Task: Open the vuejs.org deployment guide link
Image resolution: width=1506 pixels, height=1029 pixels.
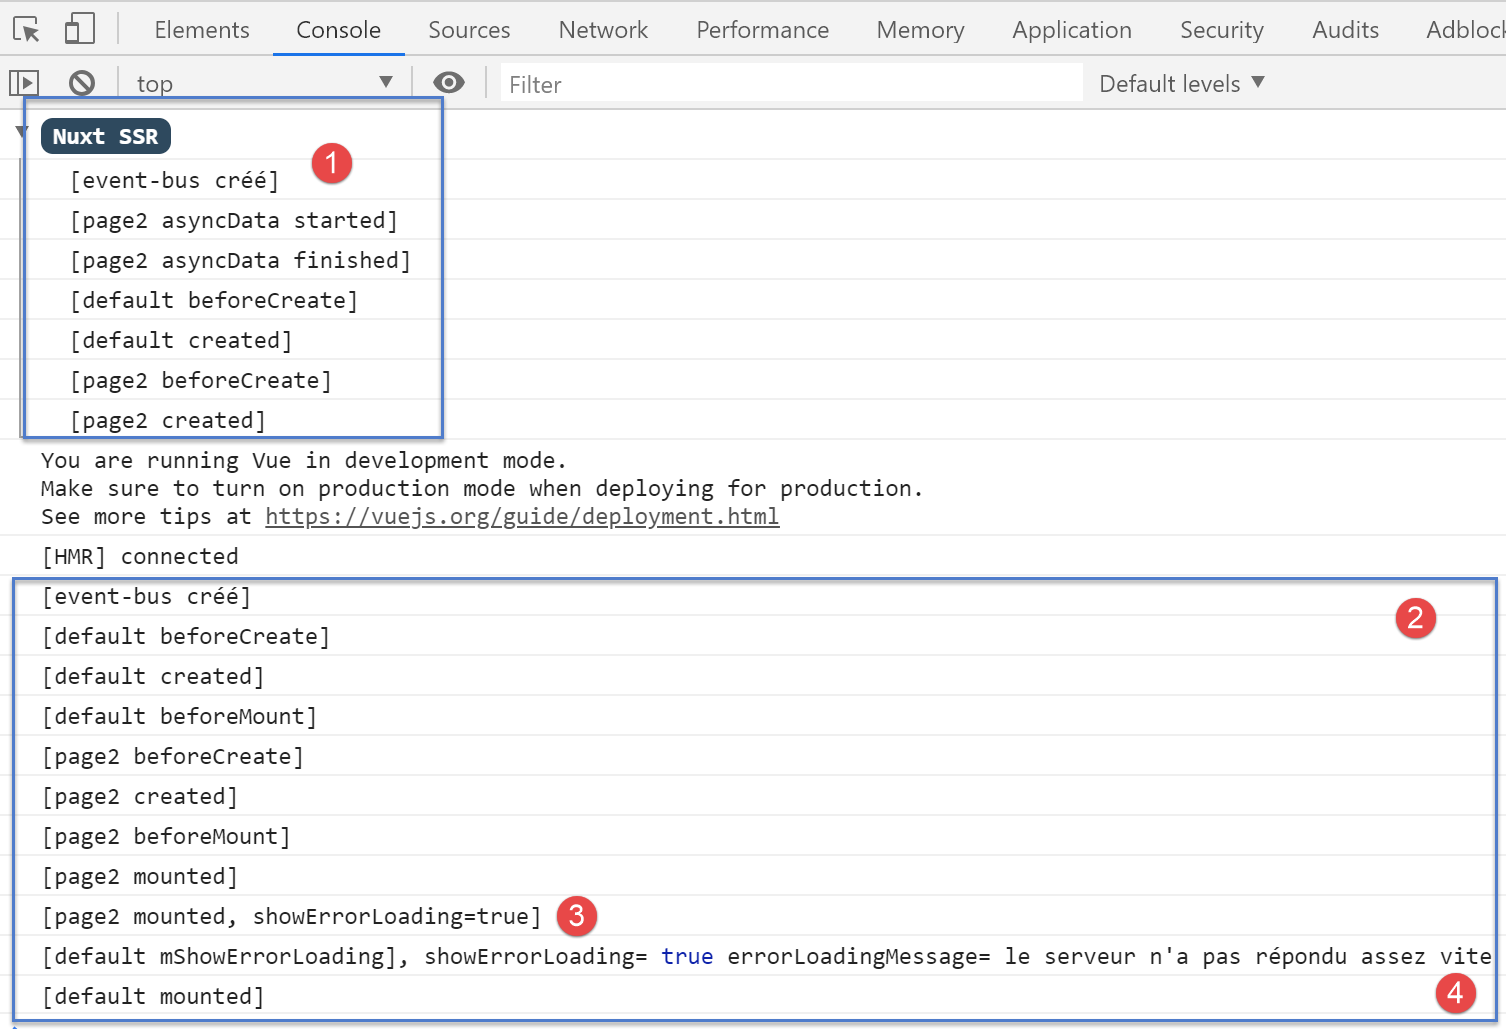Action: coord(521,517)
